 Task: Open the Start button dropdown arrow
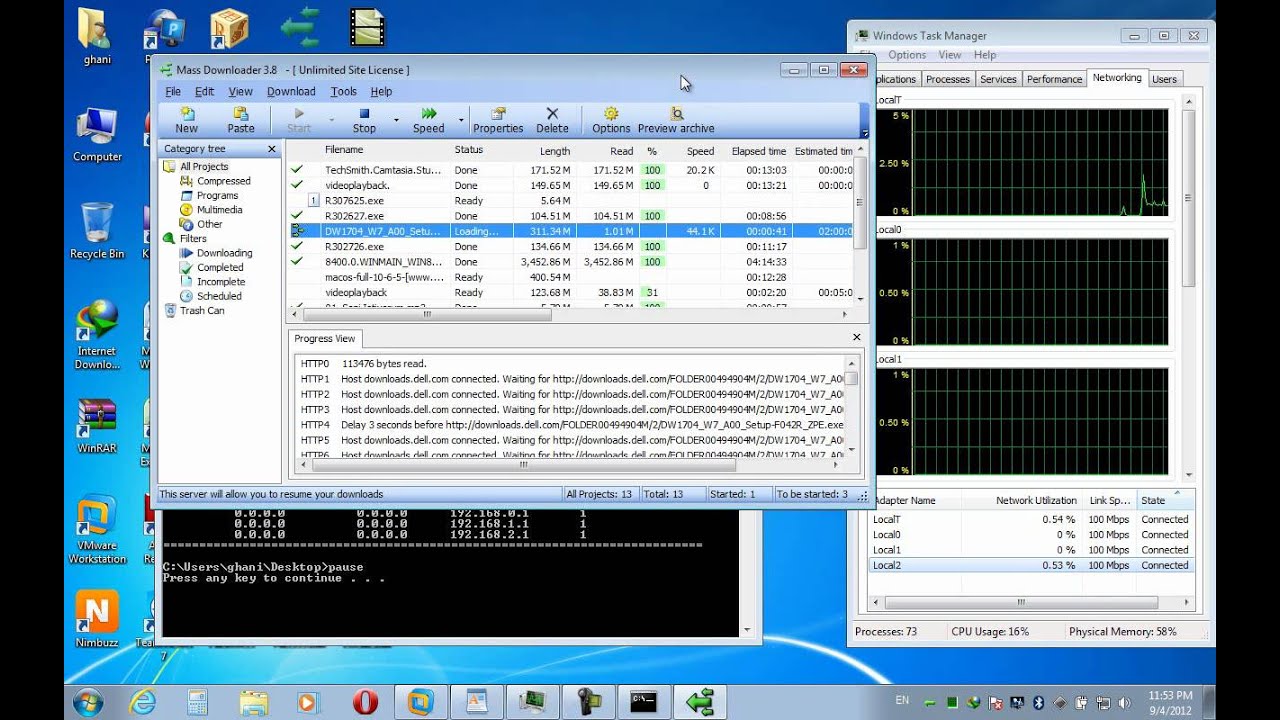point(332,121)
